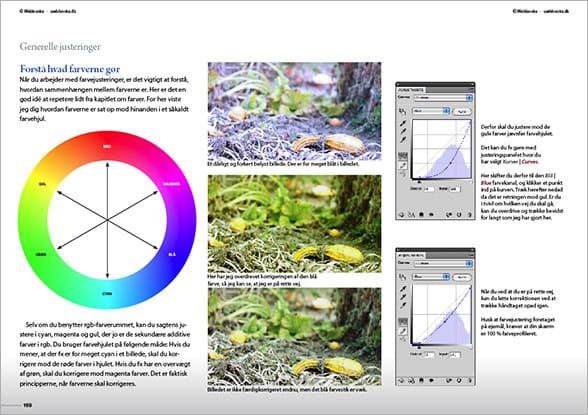588x415 pixels.
Task: Clip adjustment to layer in upper Curves panel
Action: click(x=422, y=214)
